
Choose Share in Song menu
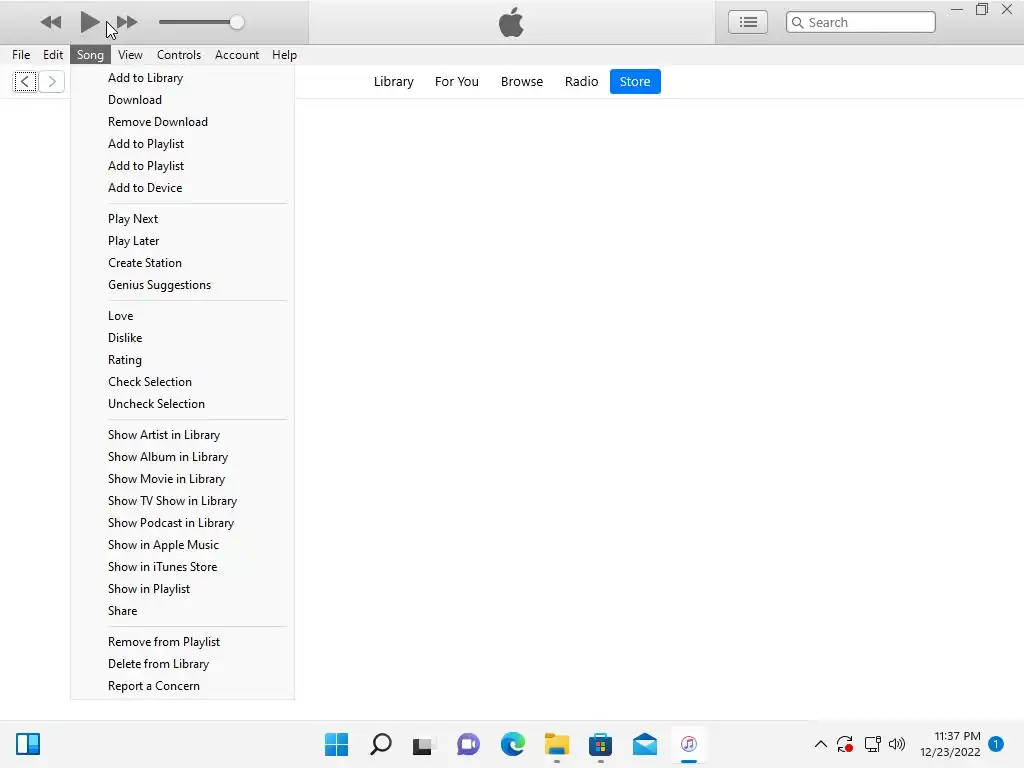pyautogui.click(x=182, y=611)
